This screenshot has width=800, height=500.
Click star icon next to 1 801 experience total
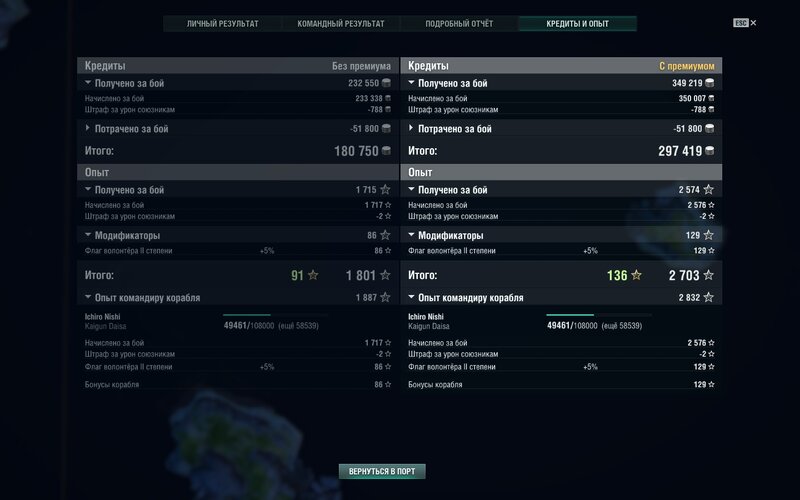coord(385,275)
